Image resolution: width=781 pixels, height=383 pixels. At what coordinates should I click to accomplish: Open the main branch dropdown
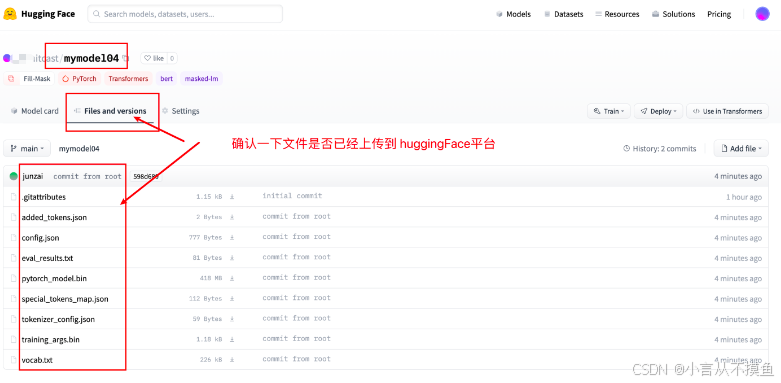pos(27,148)
